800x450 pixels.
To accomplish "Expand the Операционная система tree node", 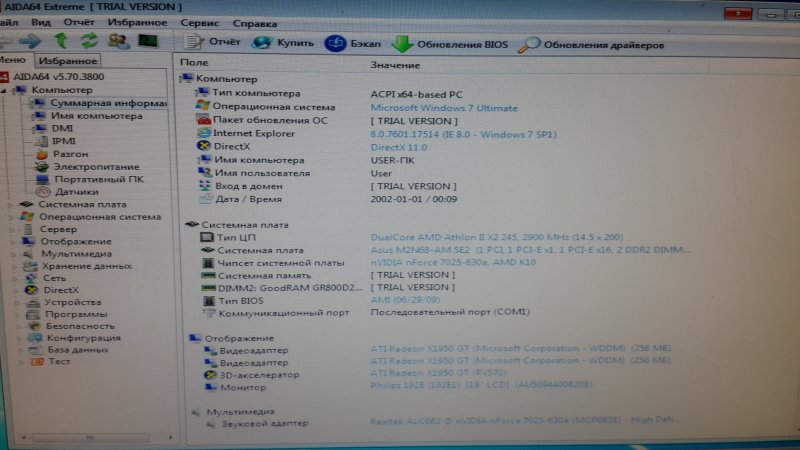I will click(12, 216).
